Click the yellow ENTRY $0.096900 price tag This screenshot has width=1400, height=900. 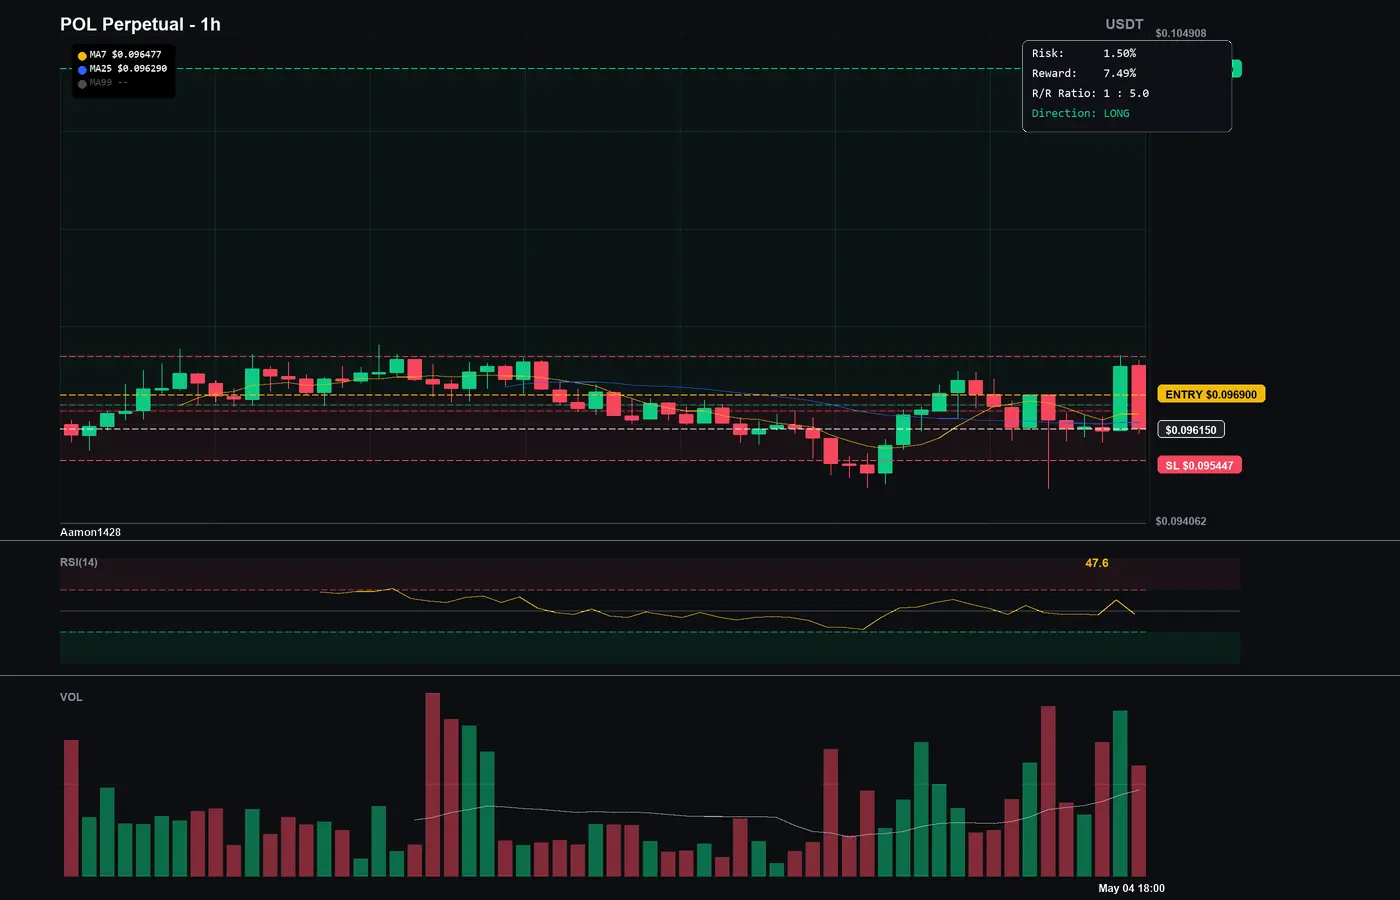1211,394
